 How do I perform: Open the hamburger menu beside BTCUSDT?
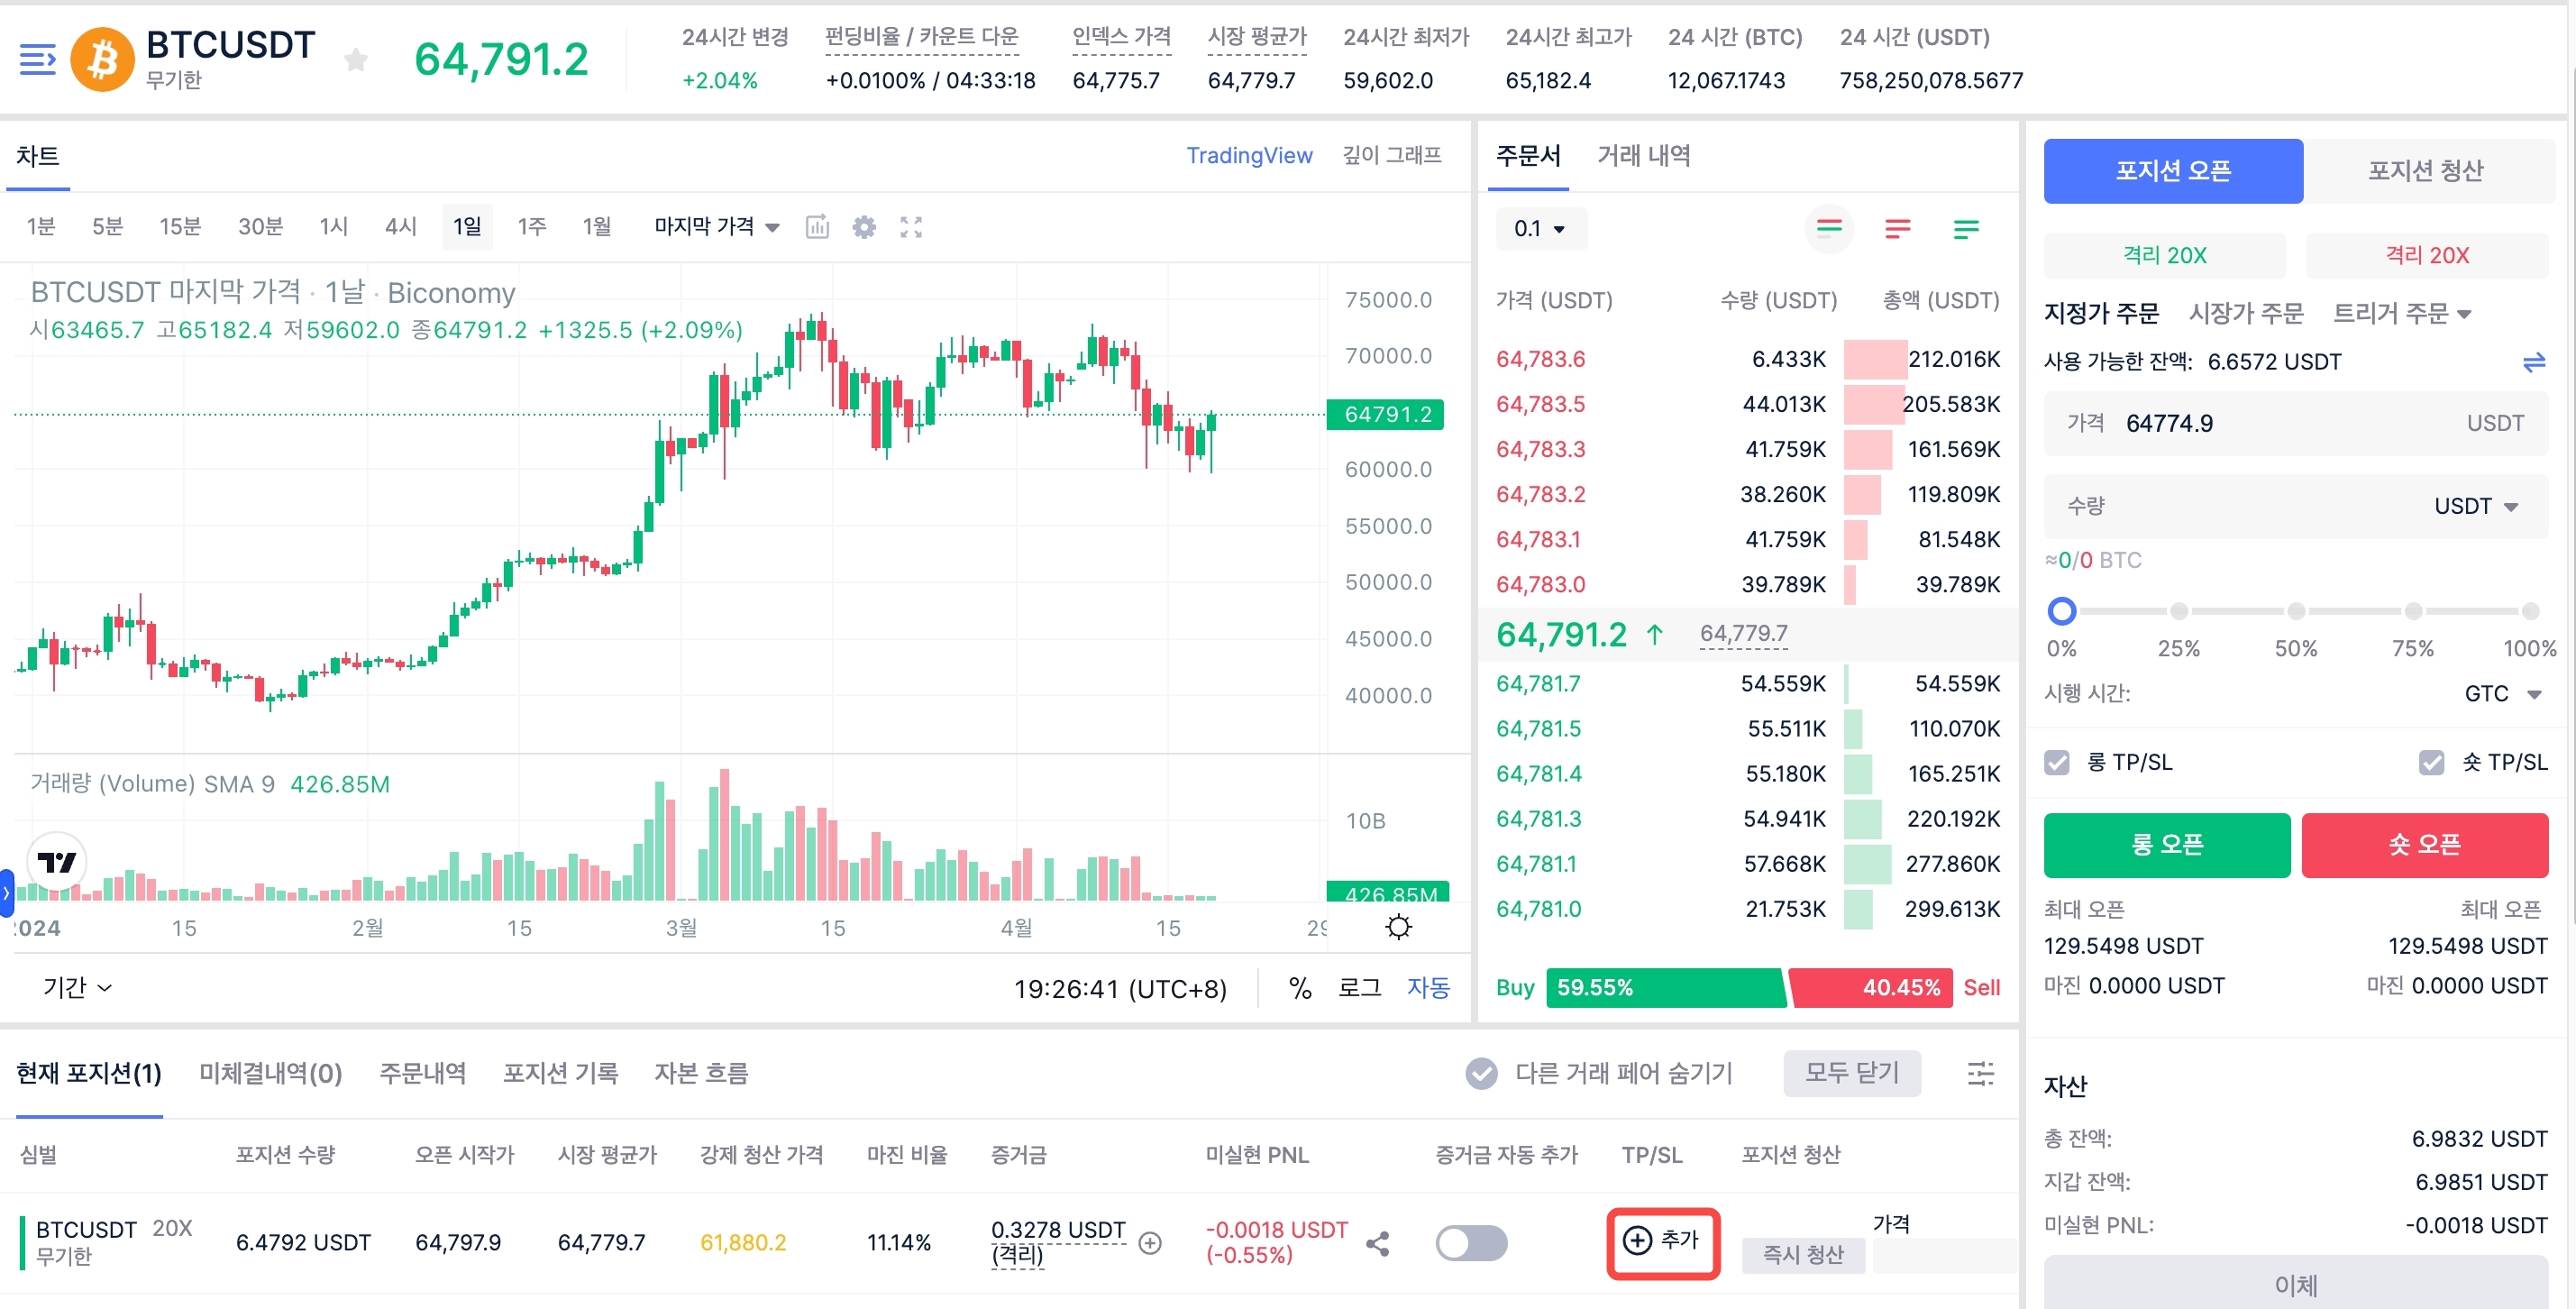37,60
